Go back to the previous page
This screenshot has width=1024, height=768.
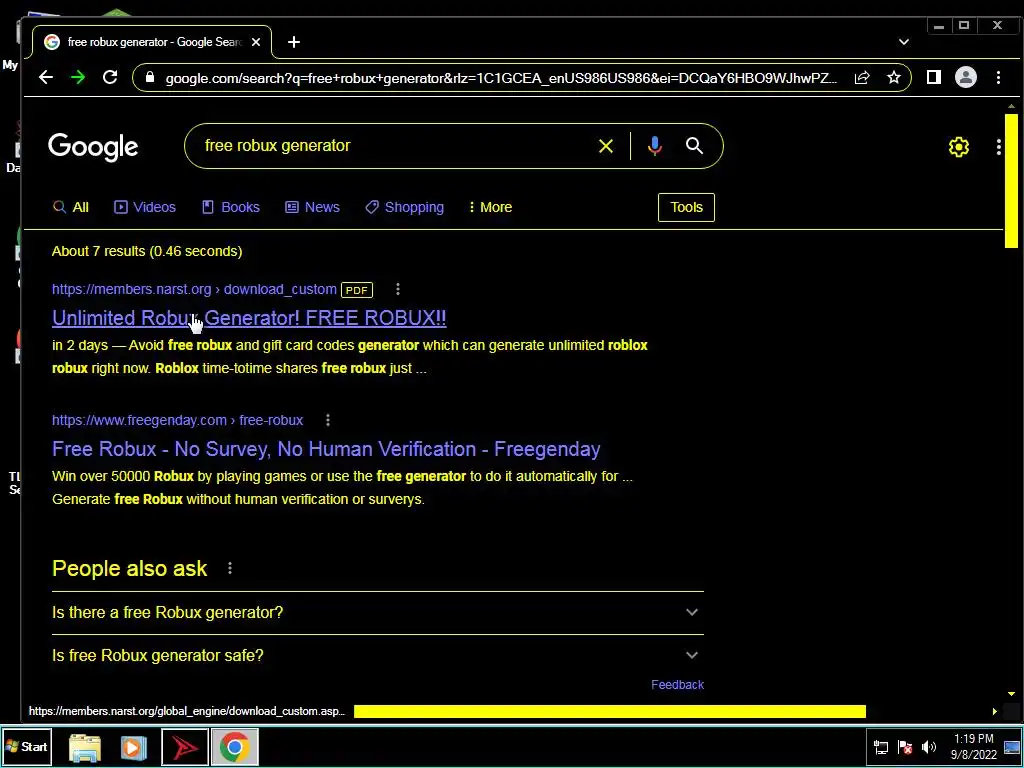click(x=46, y=78)
